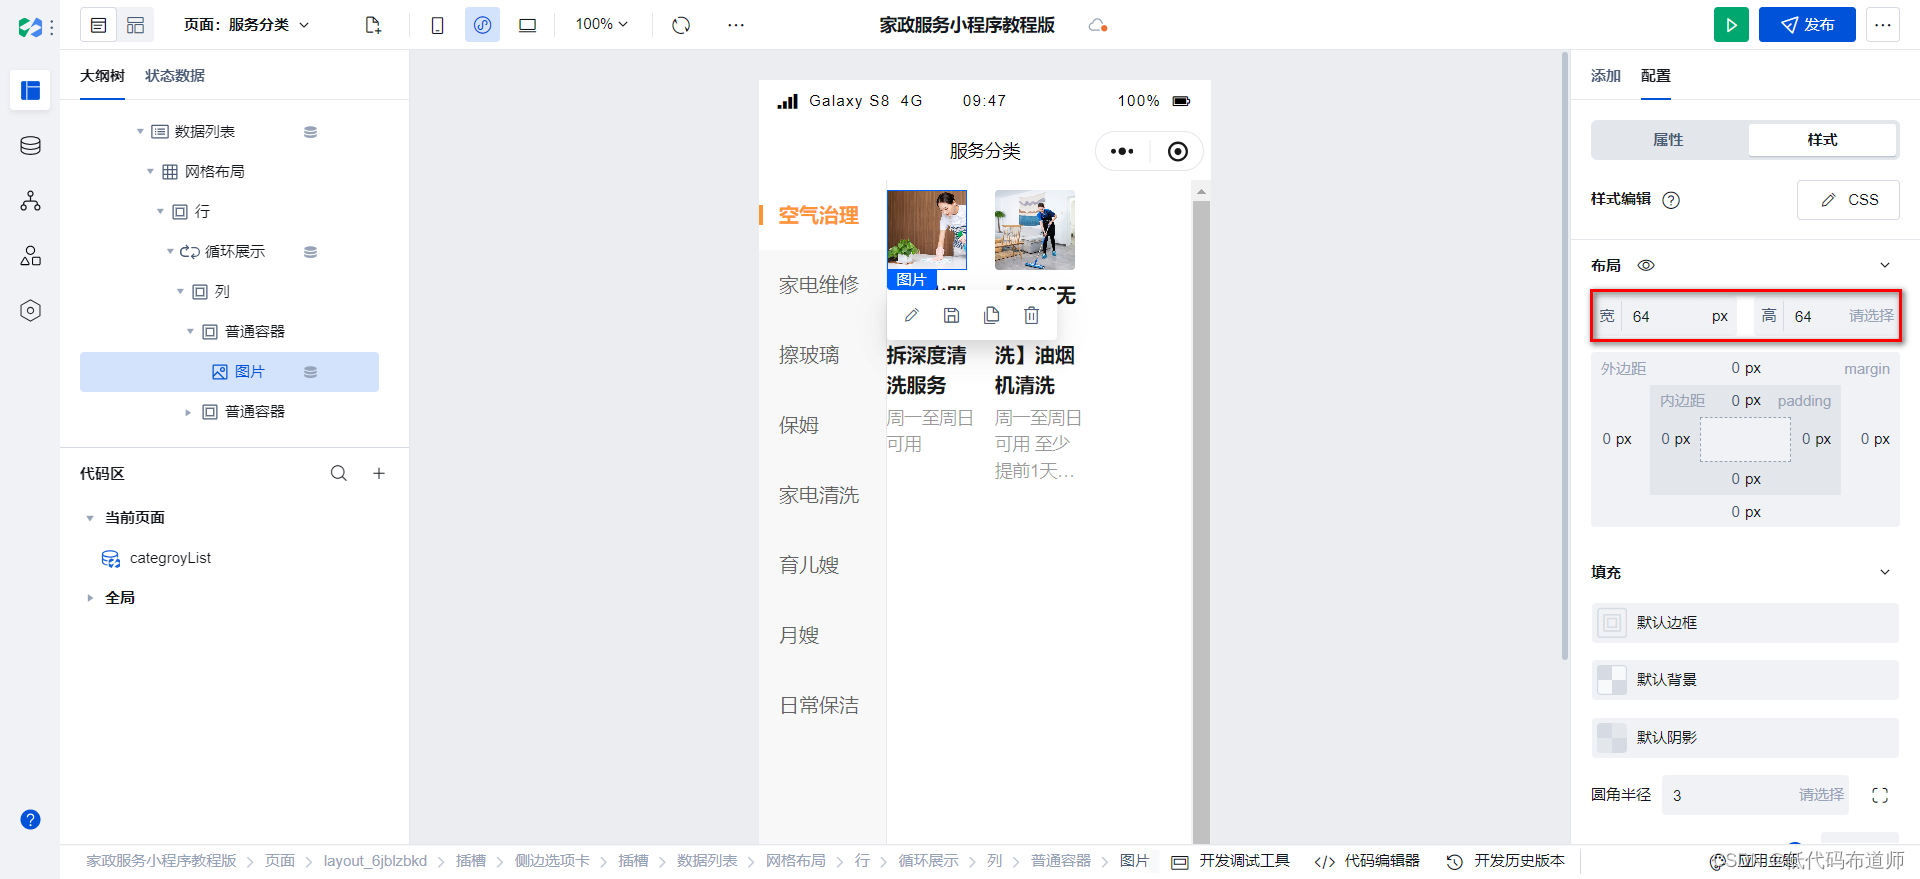Toggle the 布局 visibility eye icon

(1646, 266)
